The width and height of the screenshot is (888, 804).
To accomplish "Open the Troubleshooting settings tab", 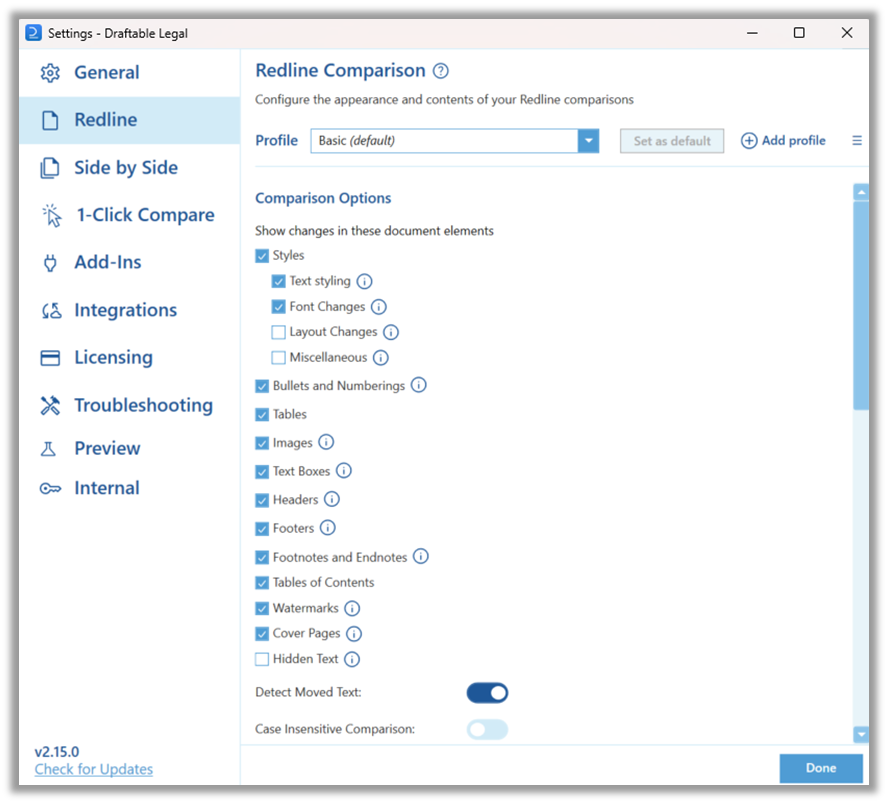I will [130, 405].
